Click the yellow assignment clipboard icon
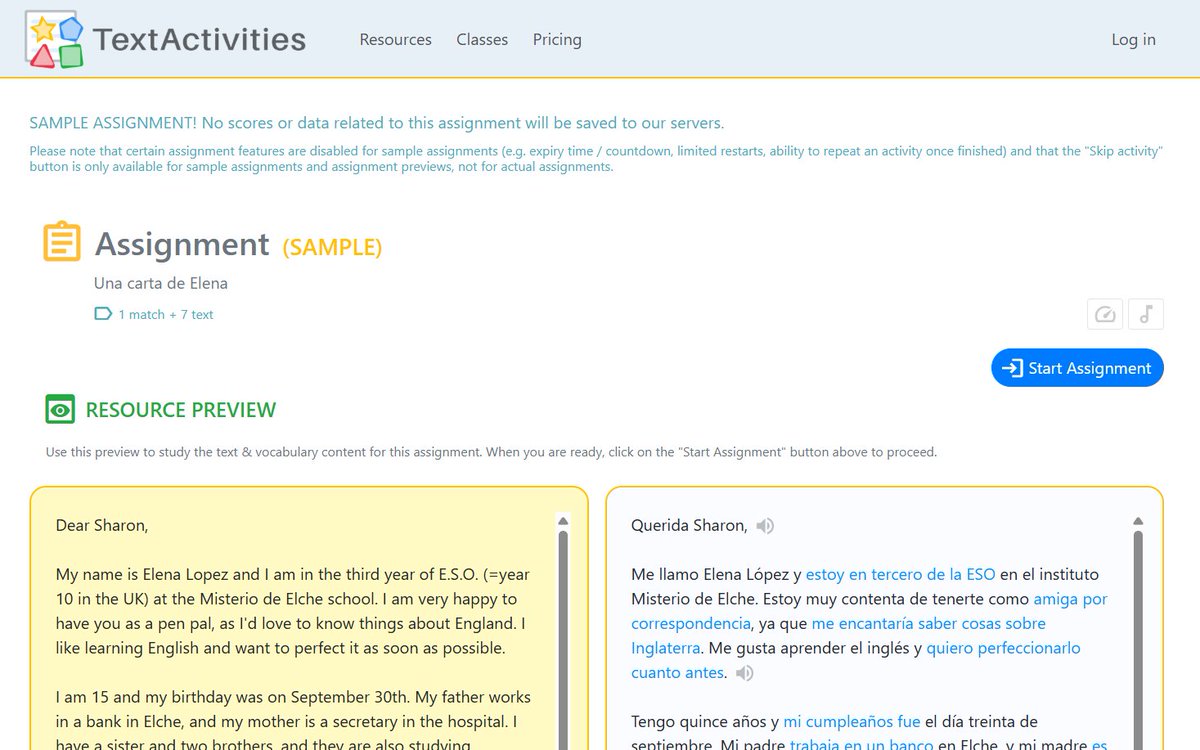The width and height of the screenshot is (1200, 750). (x=60, y=241)
